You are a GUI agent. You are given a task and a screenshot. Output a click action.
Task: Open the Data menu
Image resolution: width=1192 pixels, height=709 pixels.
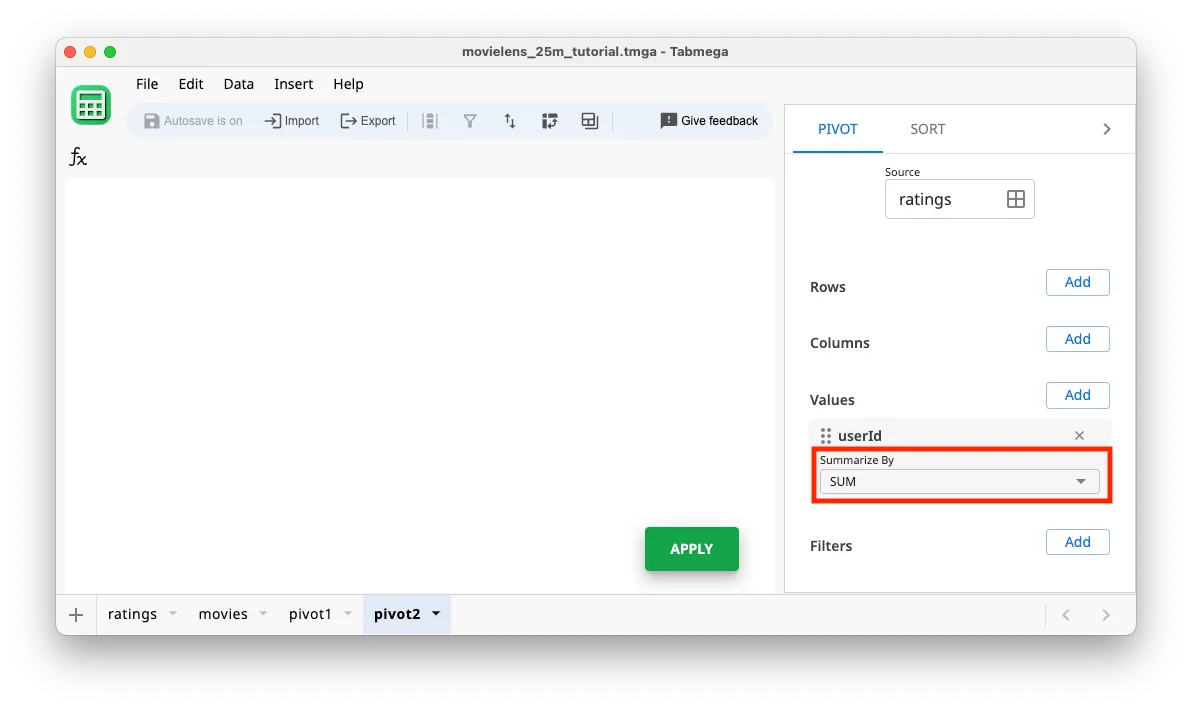click(238, 84)
